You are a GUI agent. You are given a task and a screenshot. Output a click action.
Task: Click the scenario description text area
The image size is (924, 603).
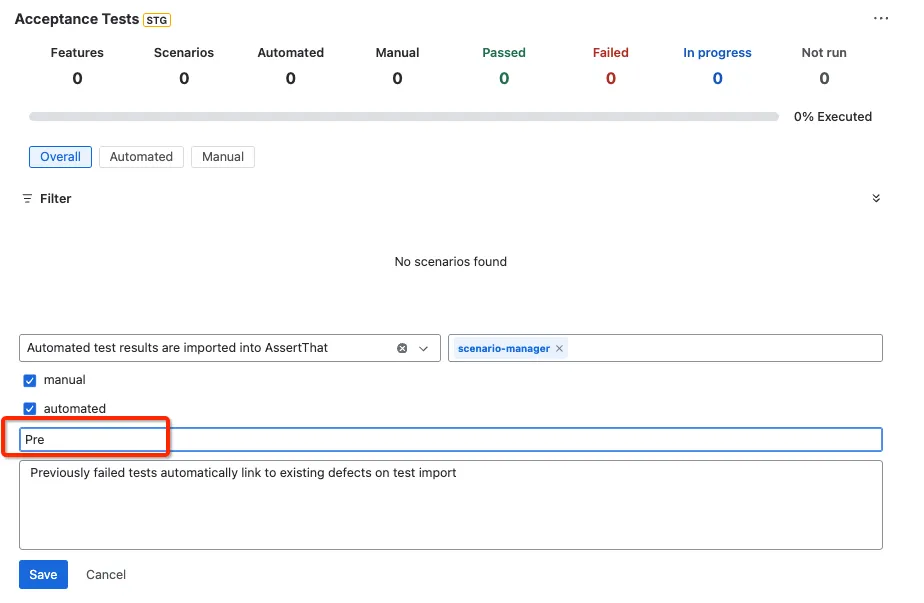click(451, 505)
